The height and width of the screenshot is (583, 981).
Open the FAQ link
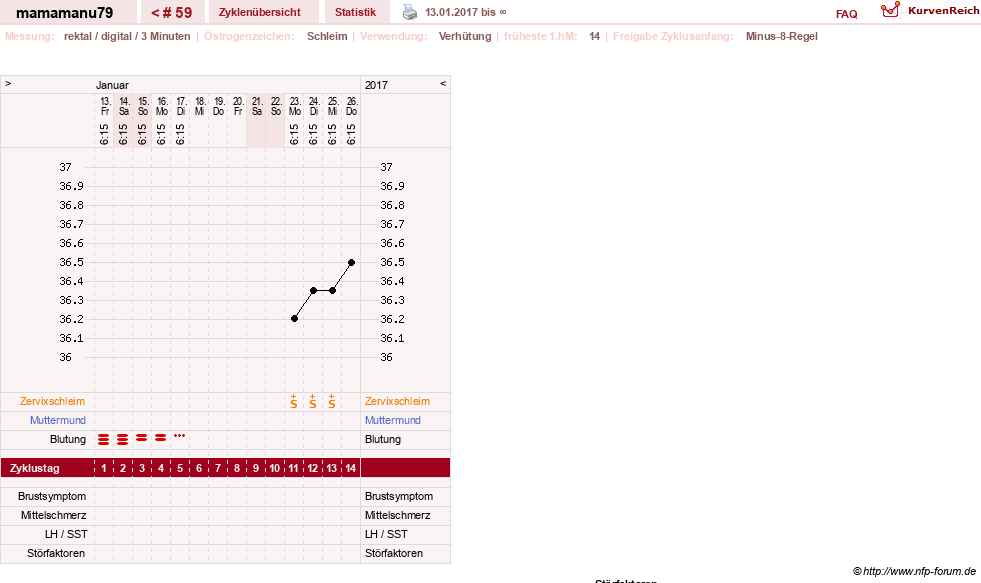[846, 14]
